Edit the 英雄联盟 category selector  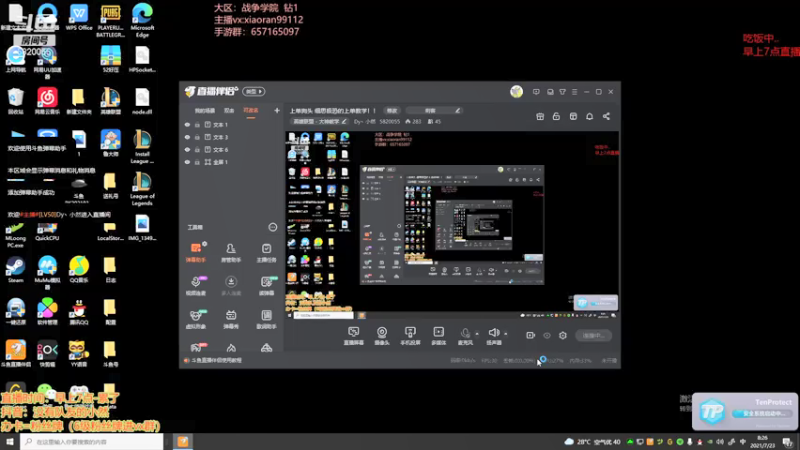point(319,121)
